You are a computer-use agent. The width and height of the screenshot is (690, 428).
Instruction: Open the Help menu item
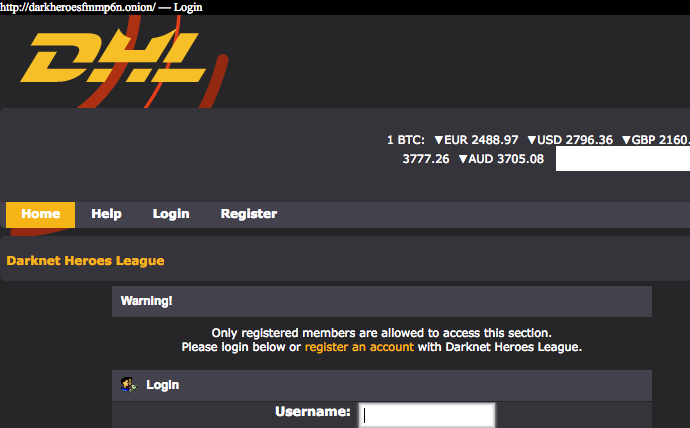click(106, 214)
